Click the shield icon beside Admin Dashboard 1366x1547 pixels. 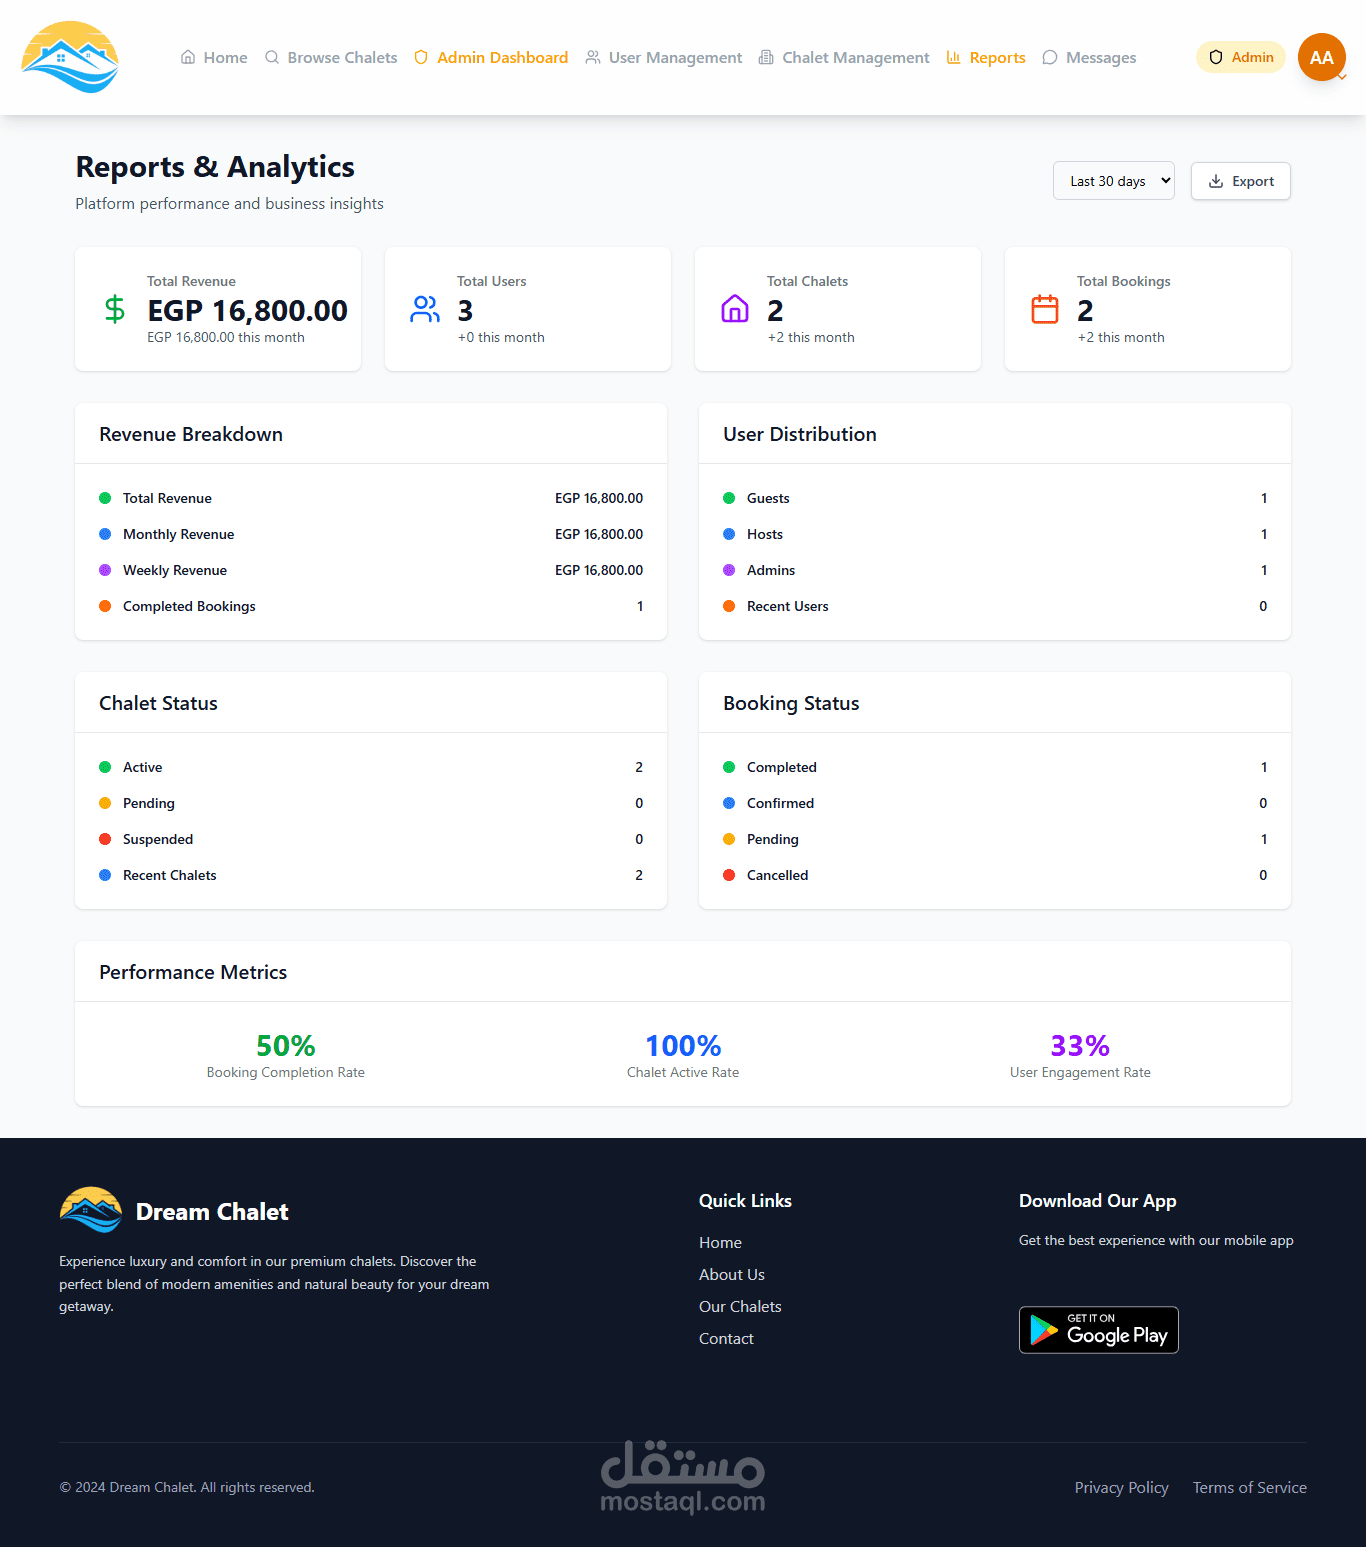421,57
